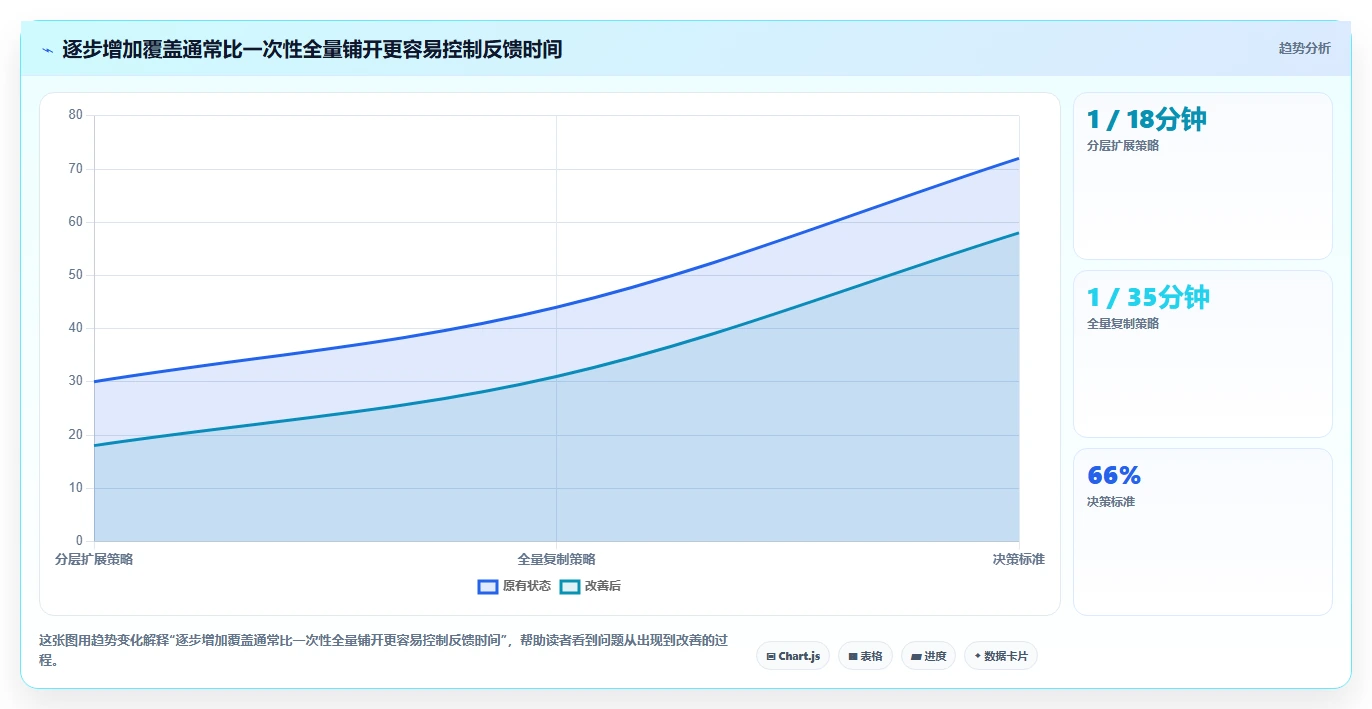
Task: Click the chart title 逐步增加覆盖 heading
Action: 312,49
